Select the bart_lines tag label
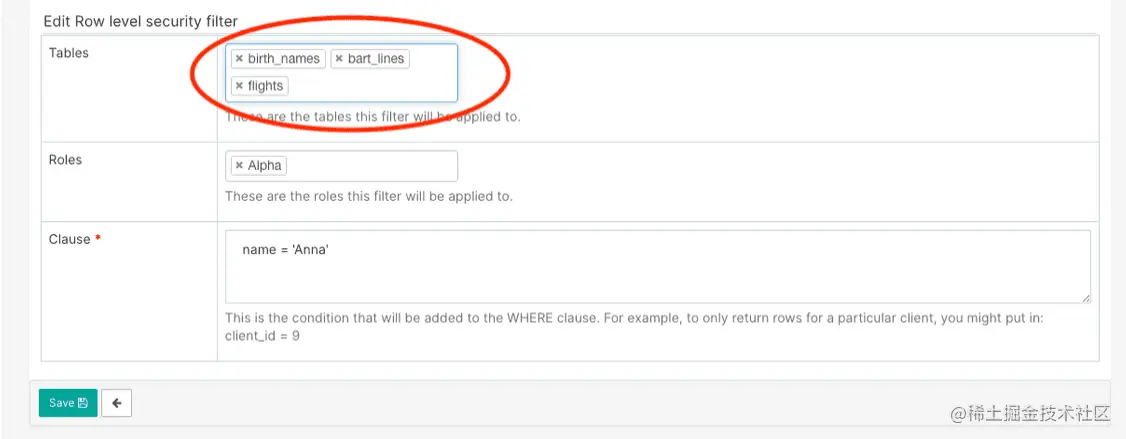This screenshot has height=439, width=1126. coord(376,59)
